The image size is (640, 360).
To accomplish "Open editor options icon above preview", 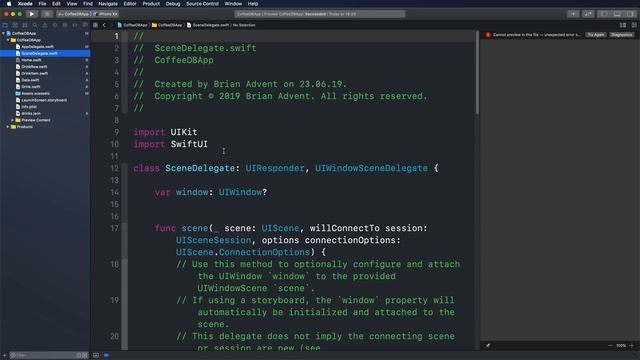I will point(623,25).
